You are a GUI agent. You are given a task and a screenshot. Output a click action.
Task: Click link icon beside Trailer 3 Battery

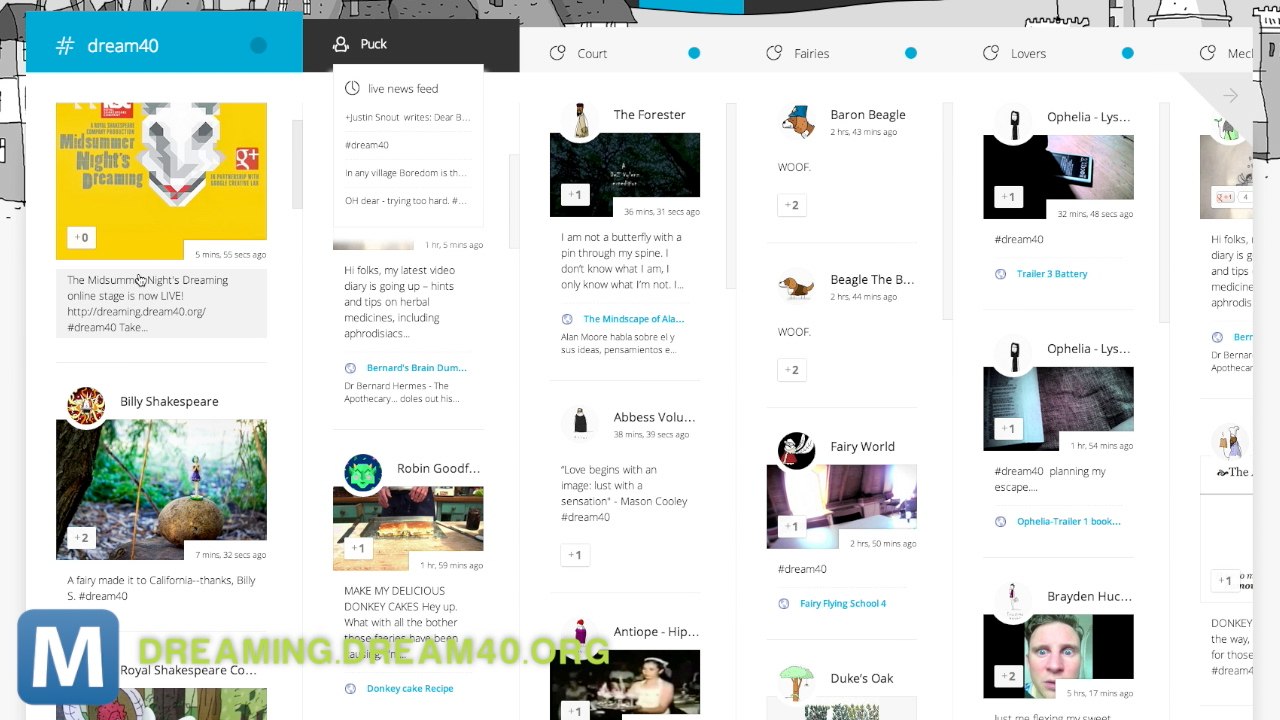pos(1001,274)
